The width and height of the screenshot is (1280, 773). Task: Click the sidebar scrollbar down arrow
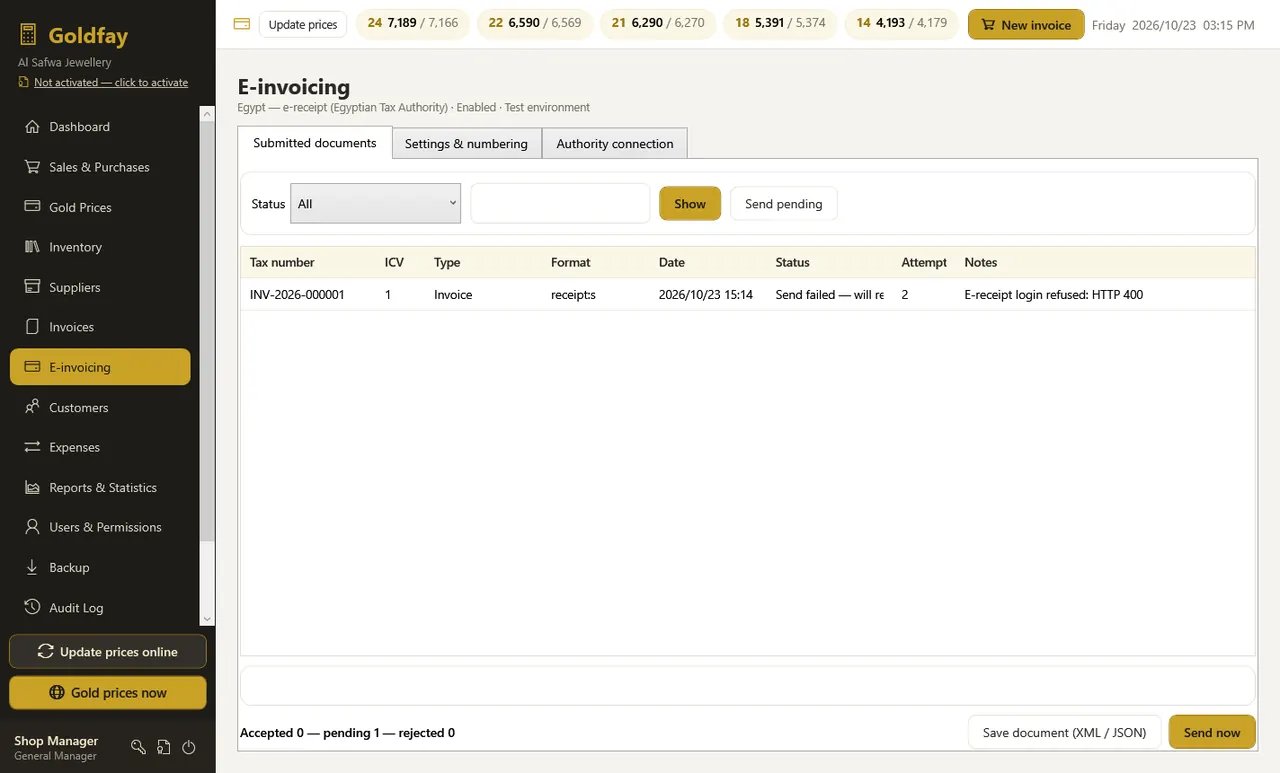[208, 619]
